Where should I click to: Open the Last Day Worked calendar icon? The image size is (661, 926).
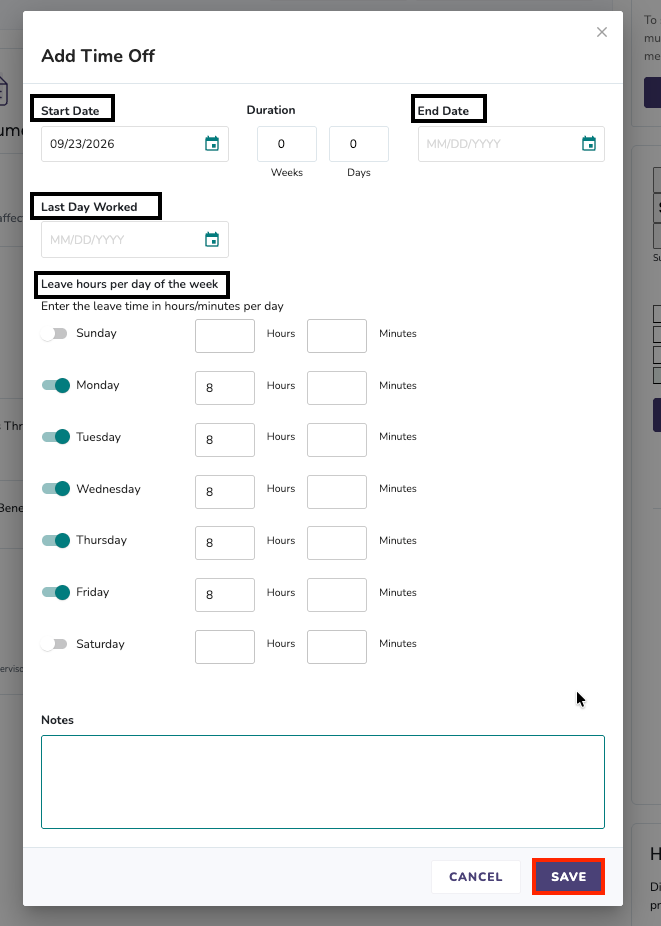click(211, 239)
